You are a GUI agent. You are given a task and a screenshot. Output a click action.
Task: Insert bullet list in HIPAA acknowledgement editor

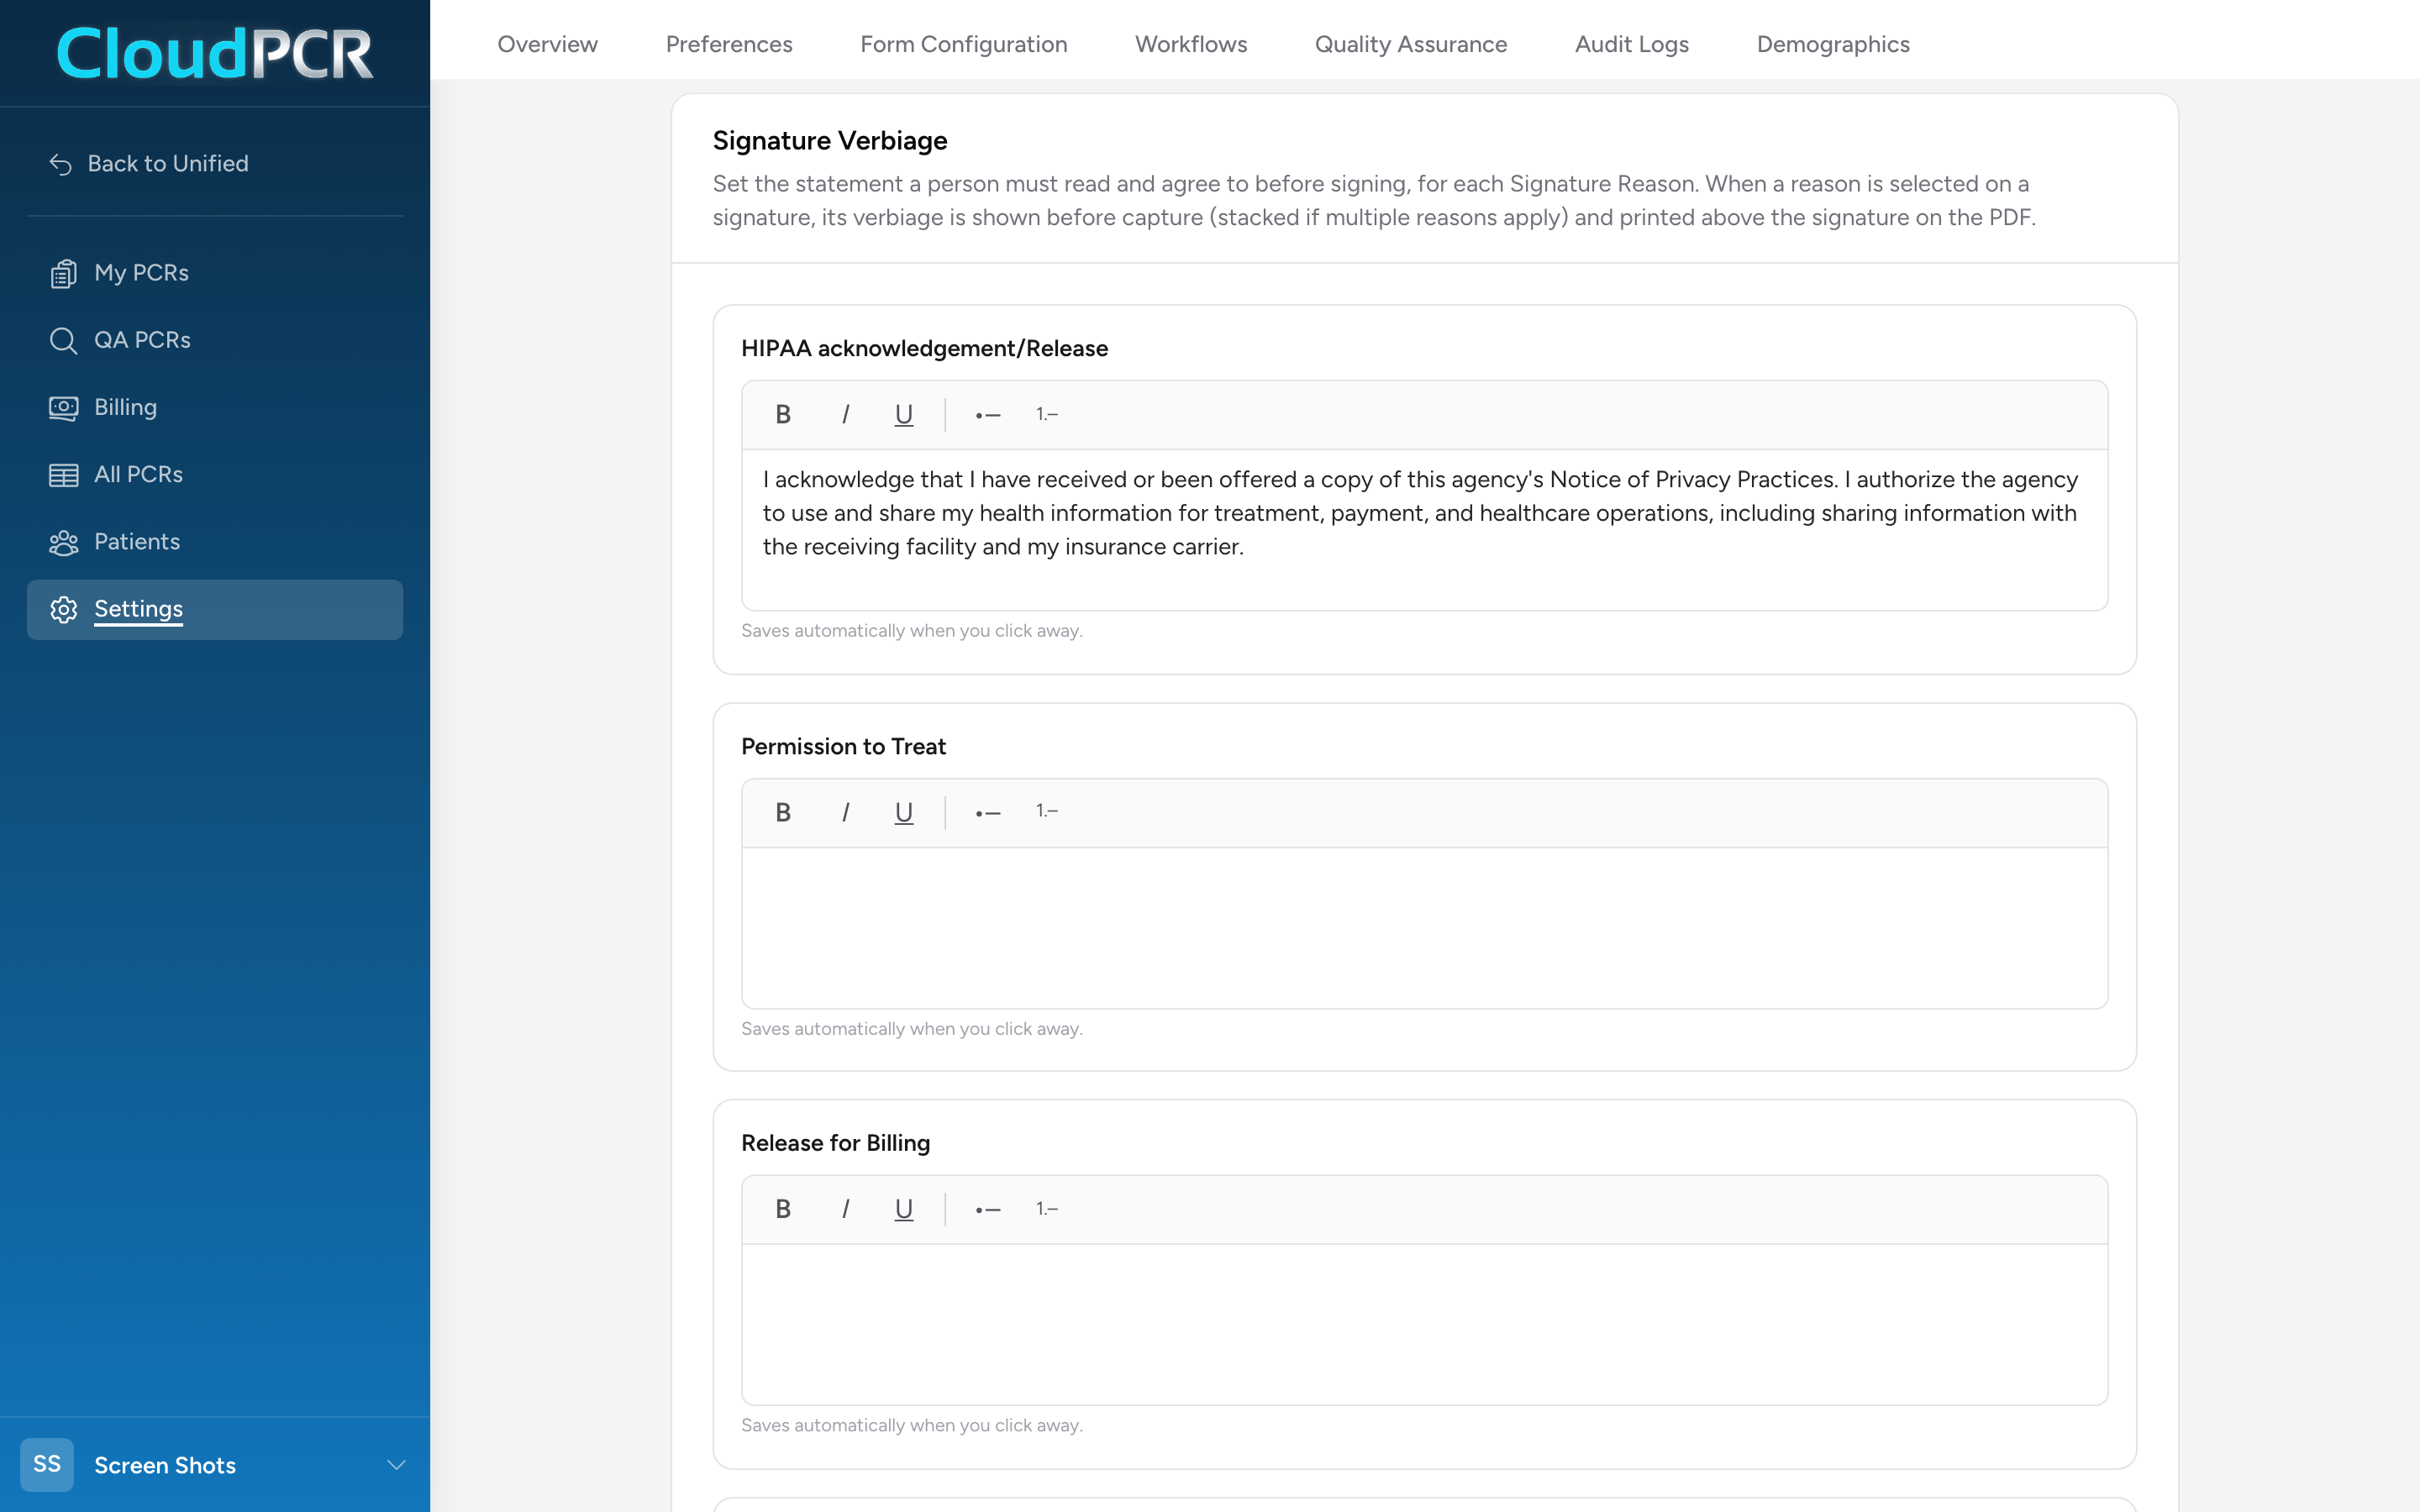[988, 414]
